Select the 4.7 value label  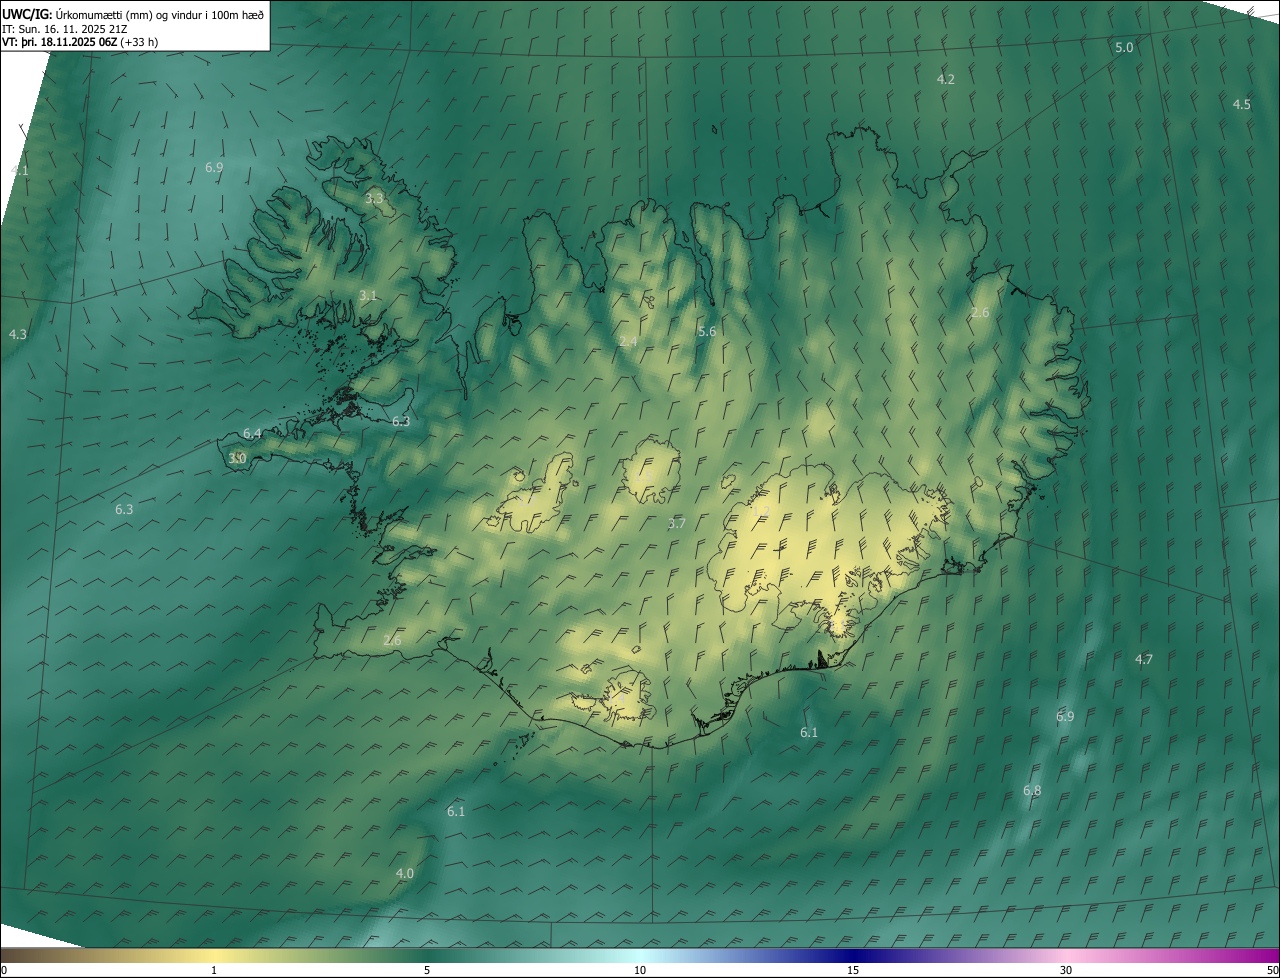(x=1144, y=659)
